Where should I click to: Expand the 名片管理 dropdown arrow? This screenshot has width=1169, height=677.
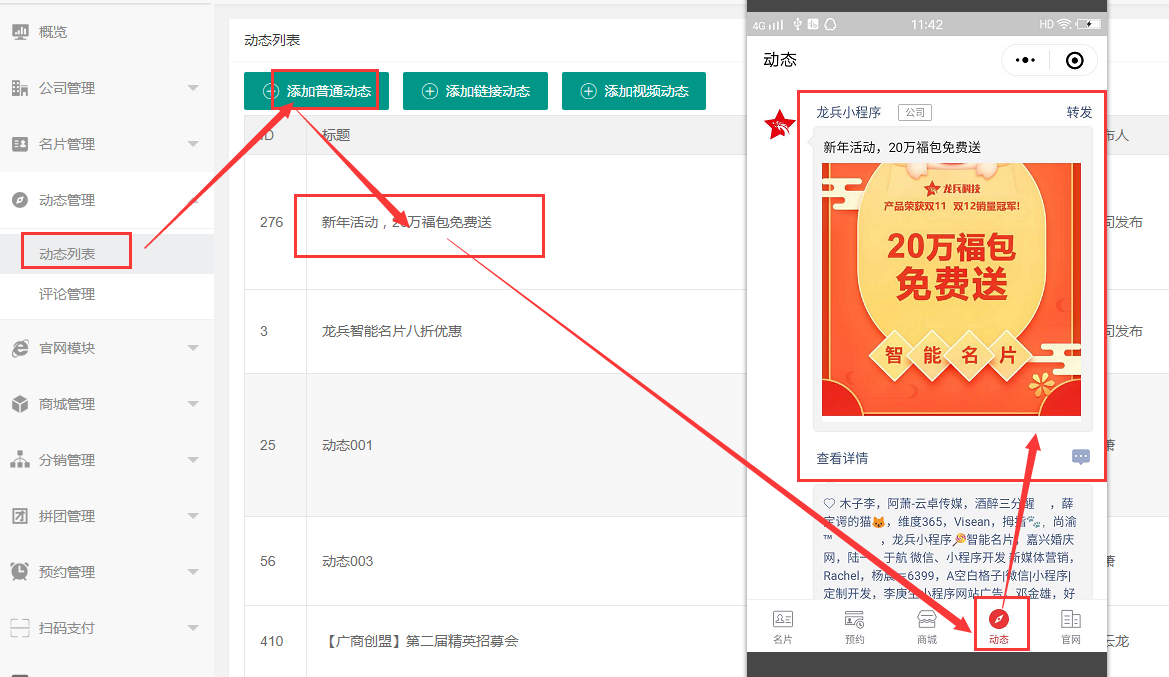coord(193,144)
